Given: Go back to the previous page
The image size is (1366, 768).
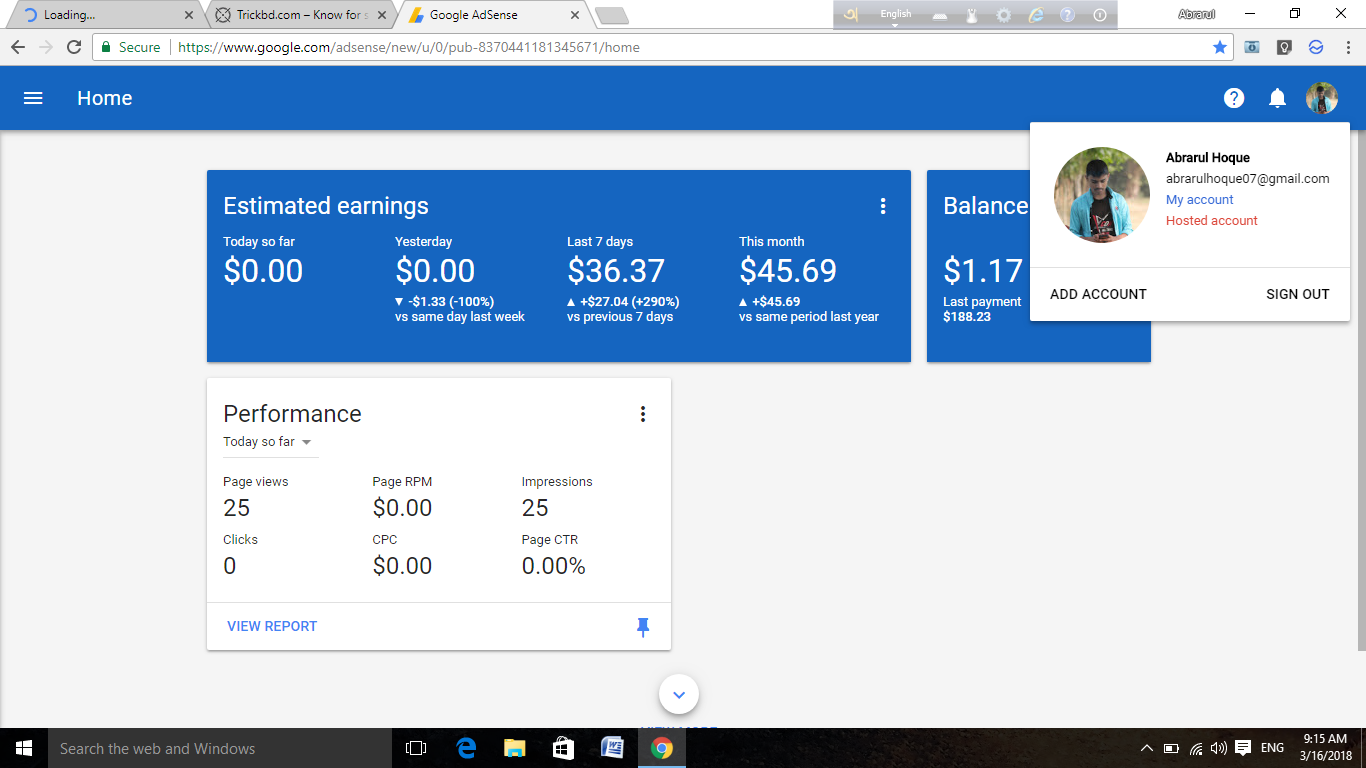Looking at the screenshot, I should (17, 47).
